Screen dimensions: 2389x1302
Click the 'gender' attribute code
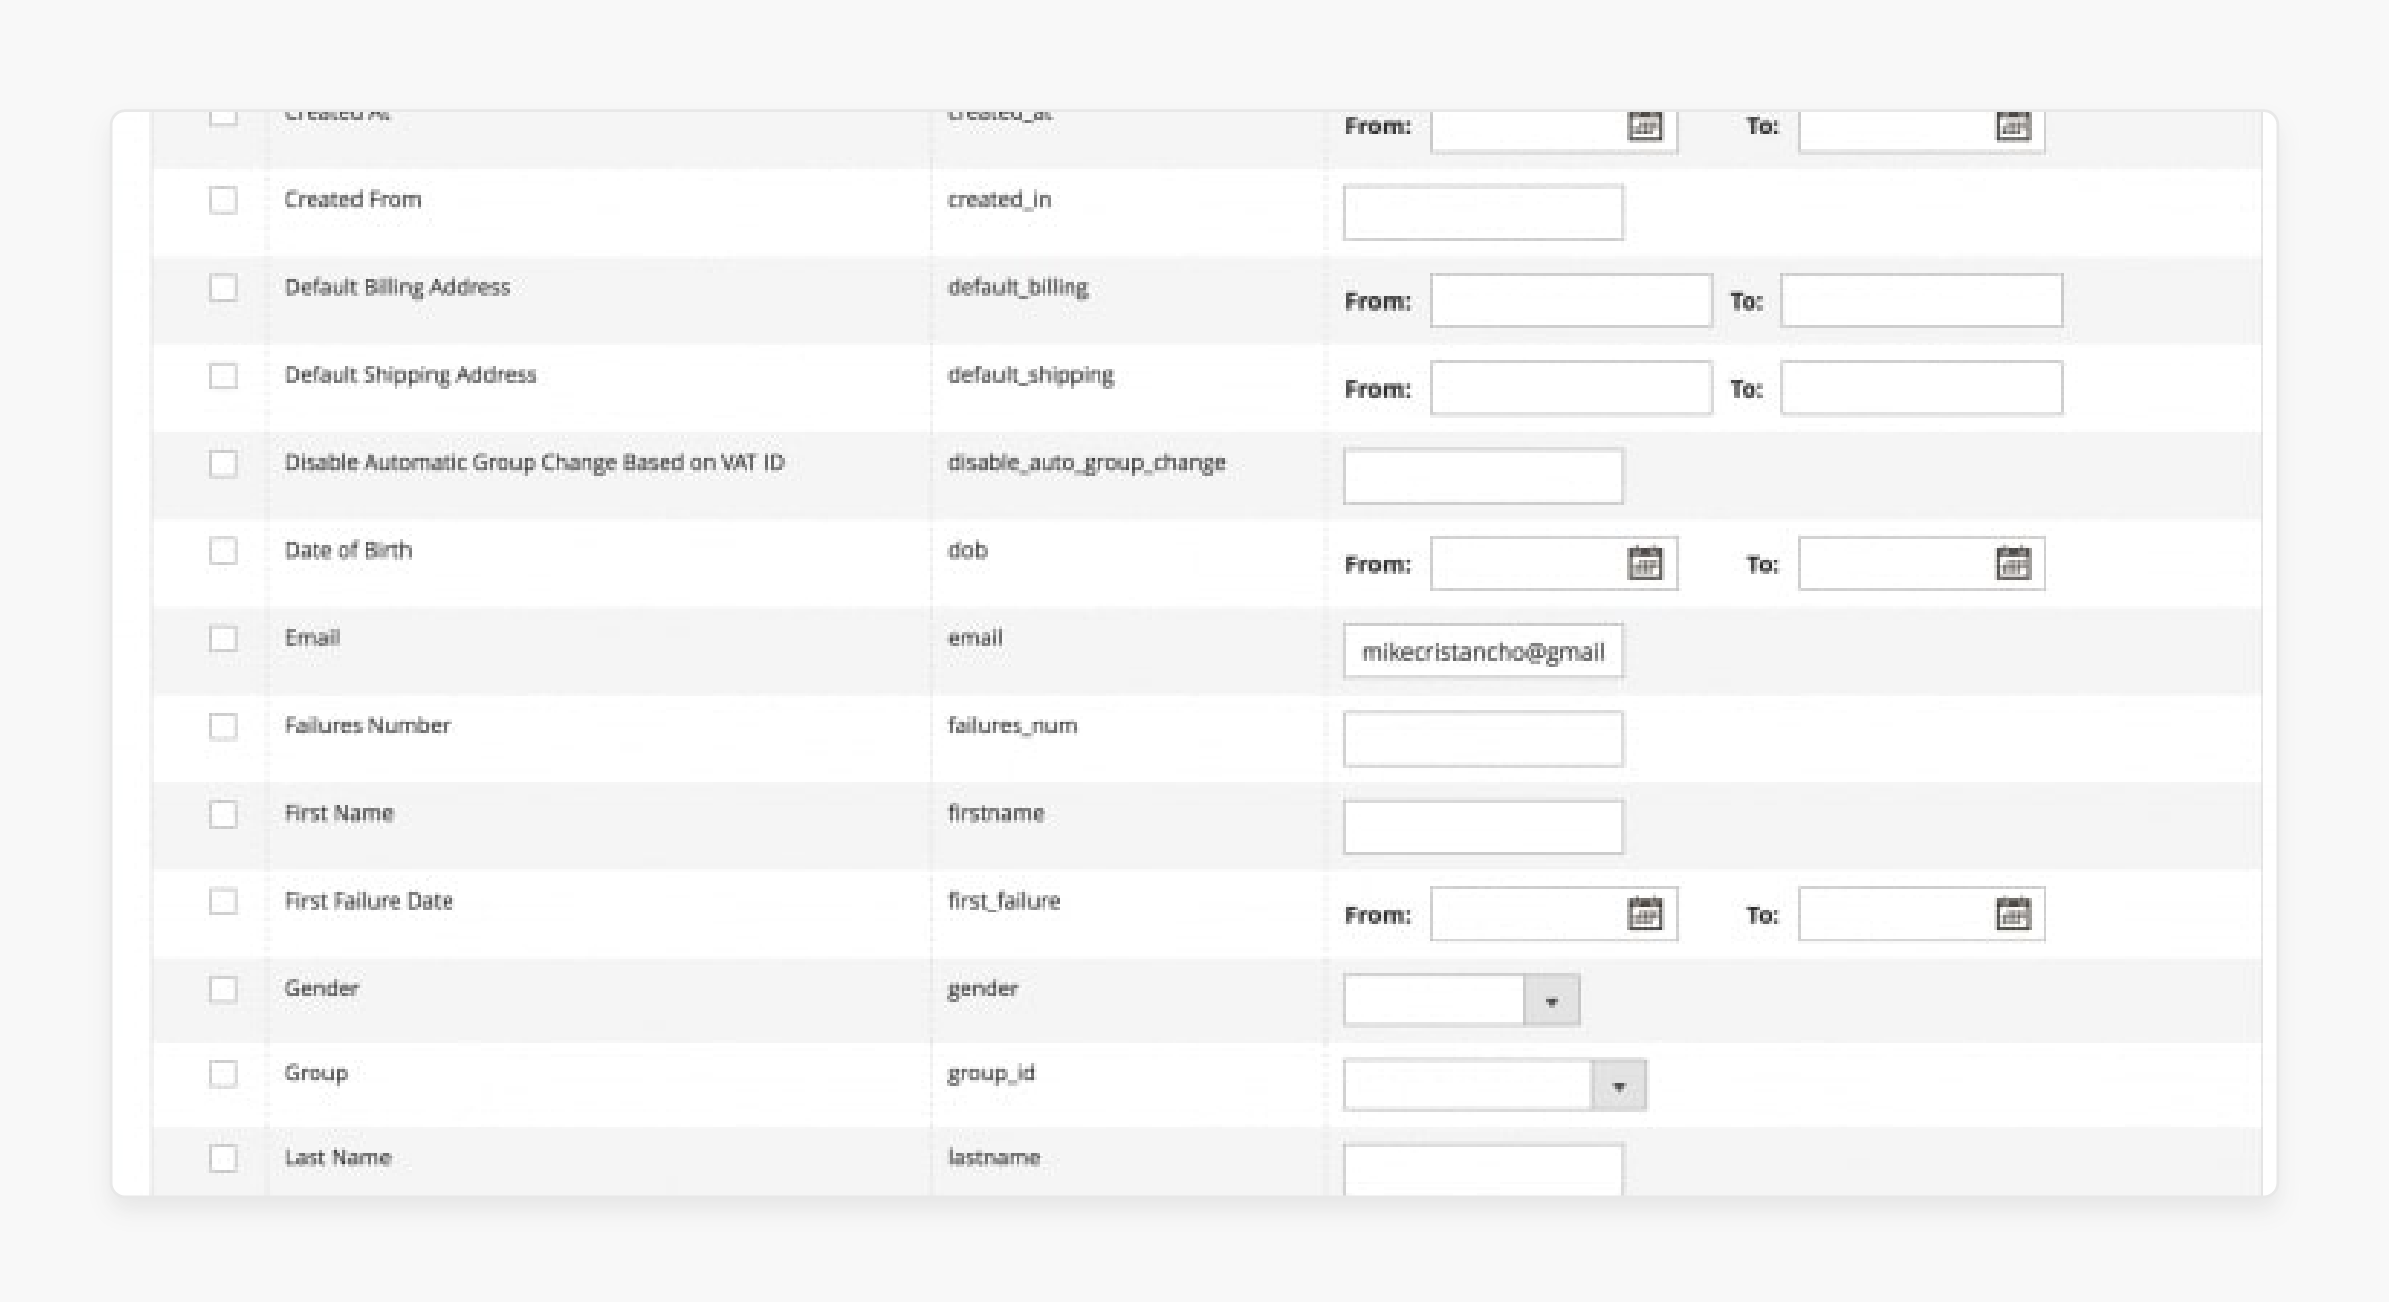pos(982,989)
